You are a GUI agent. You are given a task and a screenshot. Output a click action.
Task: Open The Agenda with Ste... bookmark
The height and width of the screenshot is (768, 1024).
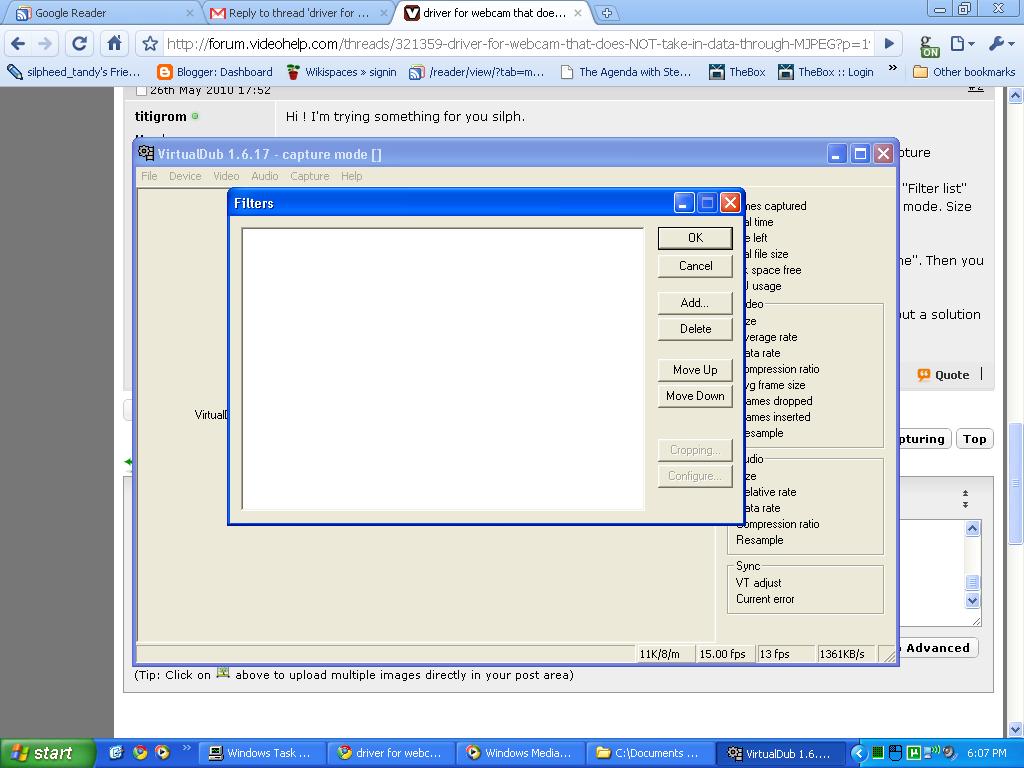(x=626, y=72)
